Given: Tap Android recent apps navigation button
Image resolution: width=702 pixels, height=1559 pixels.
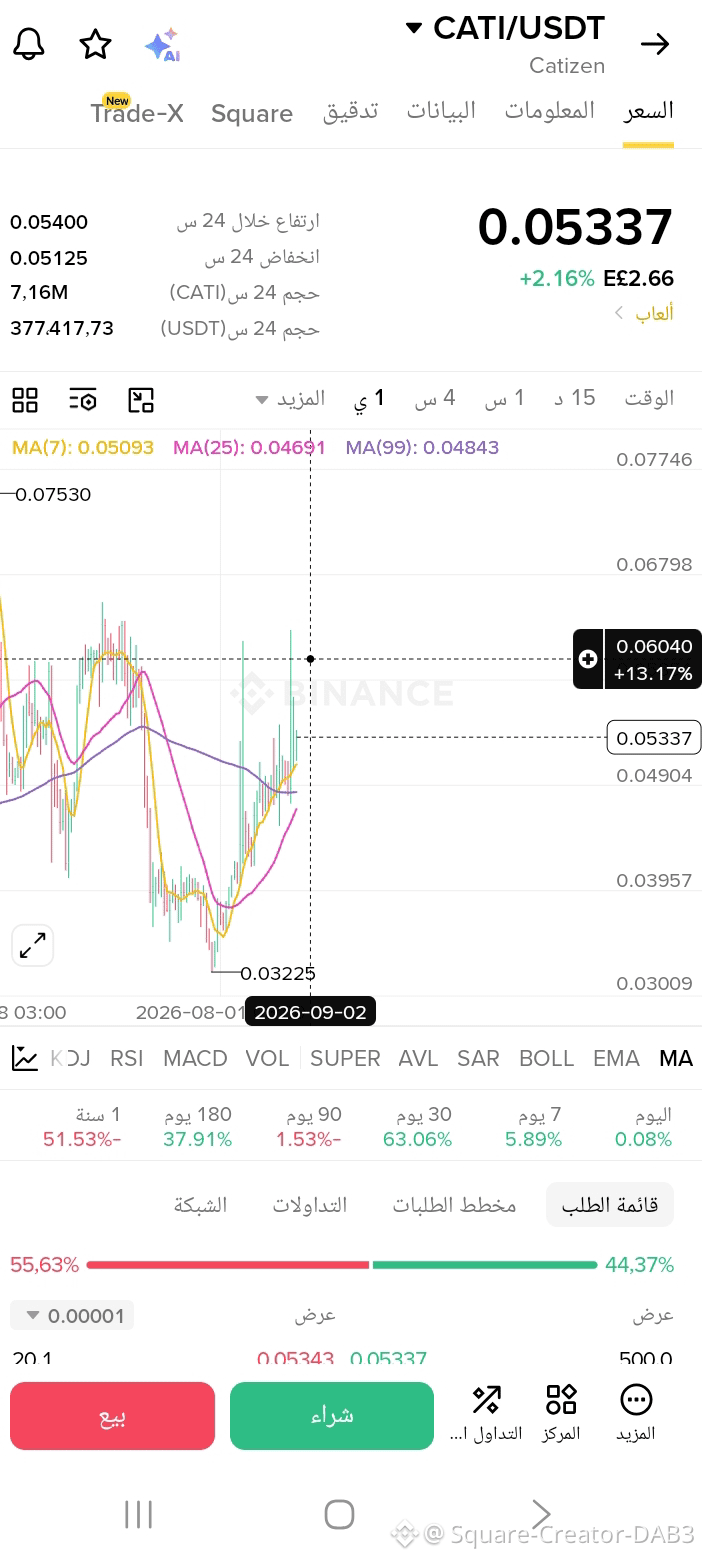Looking at the screenshot, I should coord(138,1514).
